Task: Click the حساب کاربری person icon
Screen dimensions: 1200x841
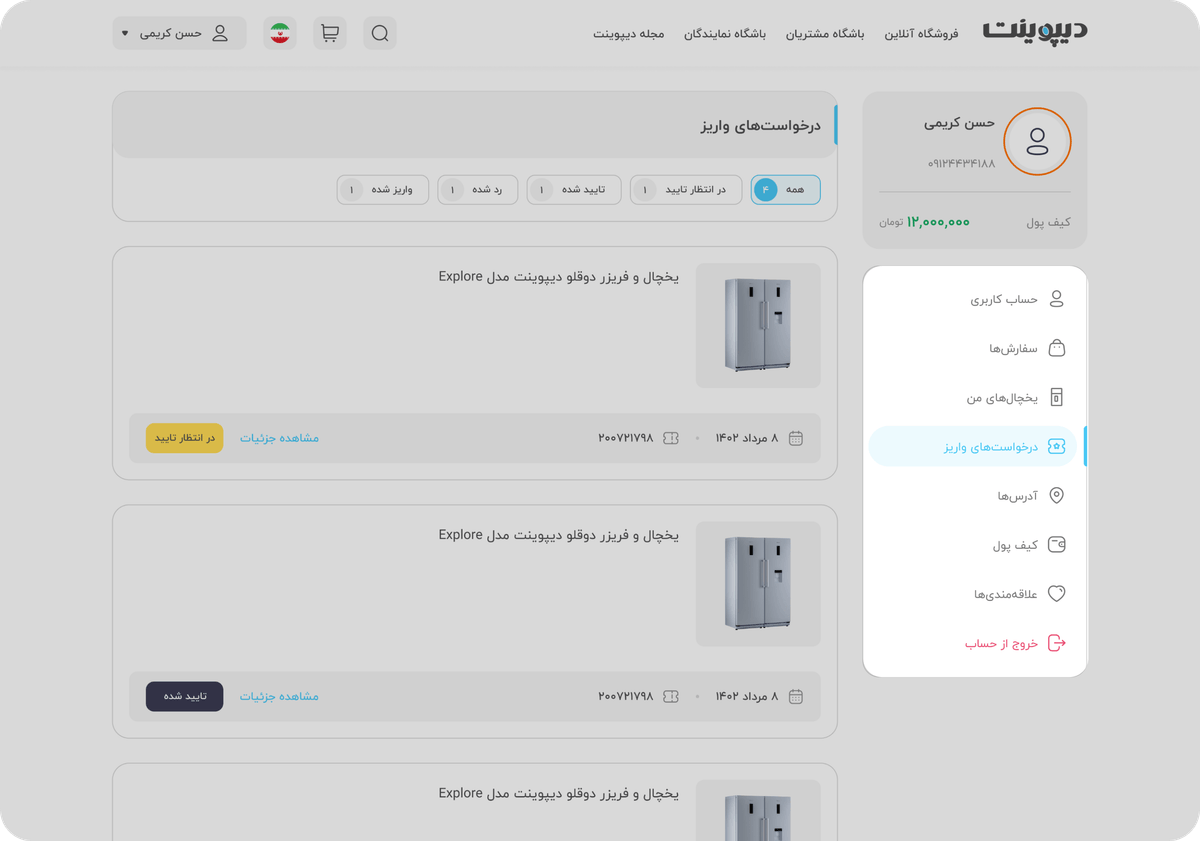Action: [1056, 299]
